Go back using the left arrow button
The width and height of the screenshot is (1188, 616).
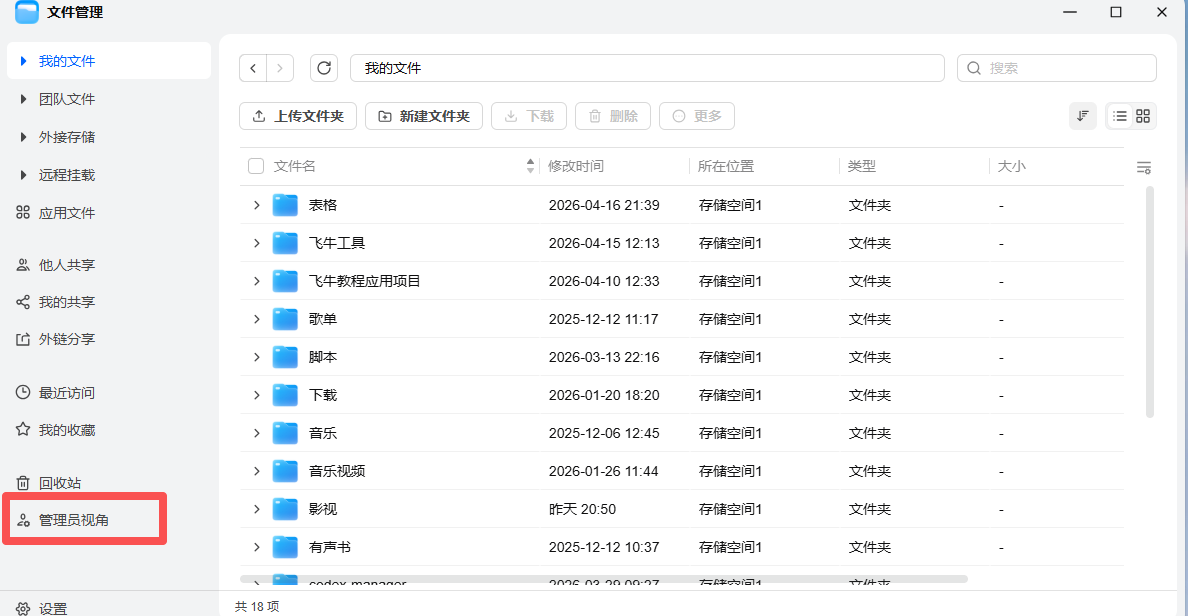click(x=254, y=68)
